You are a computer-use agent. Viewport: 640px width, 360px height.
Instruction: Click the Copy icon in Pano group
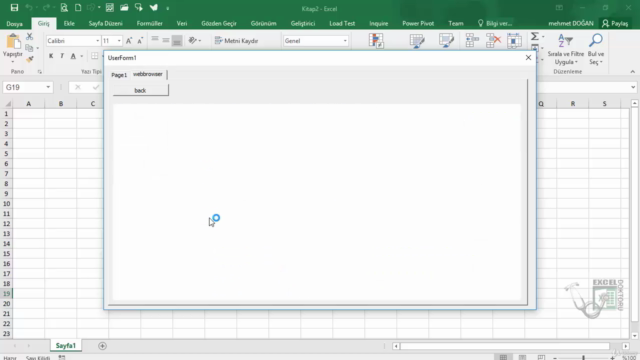(29, 48)
